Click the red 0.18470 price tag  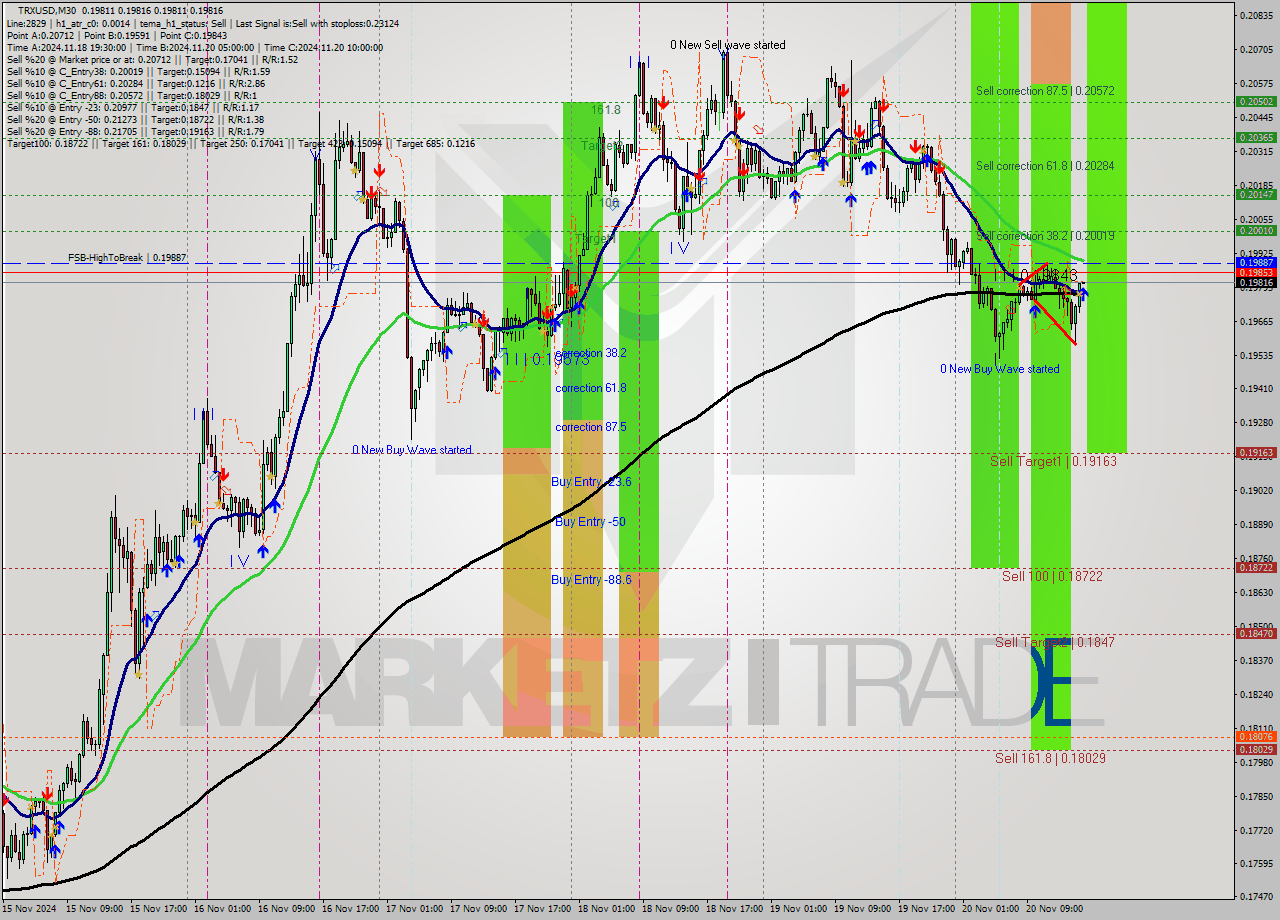pyautogui.click(x=1256, y=634)
